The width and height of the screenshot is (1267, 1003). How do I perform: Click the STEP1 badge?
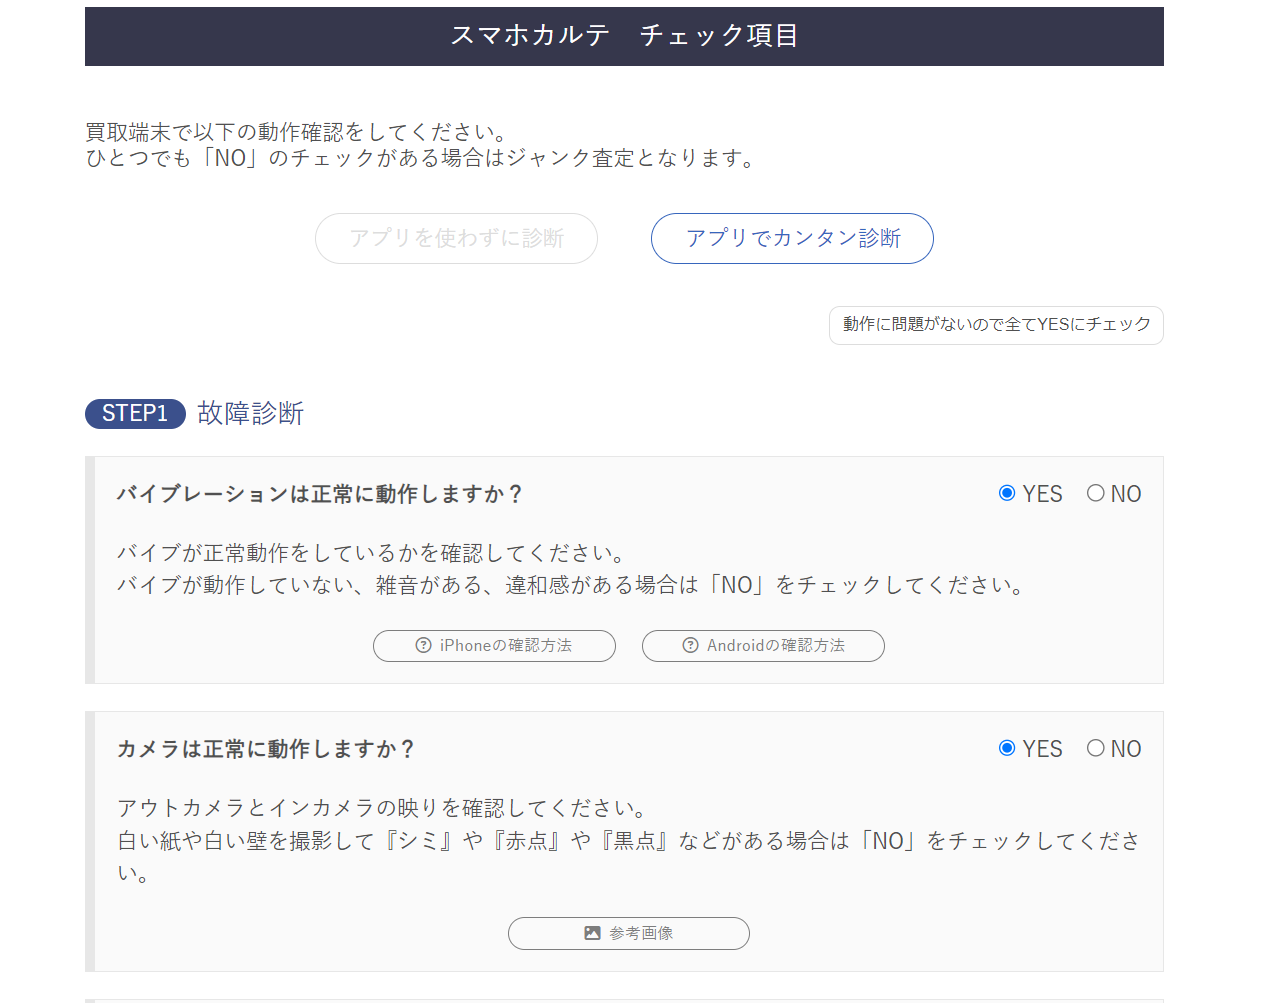coord(134,413)
